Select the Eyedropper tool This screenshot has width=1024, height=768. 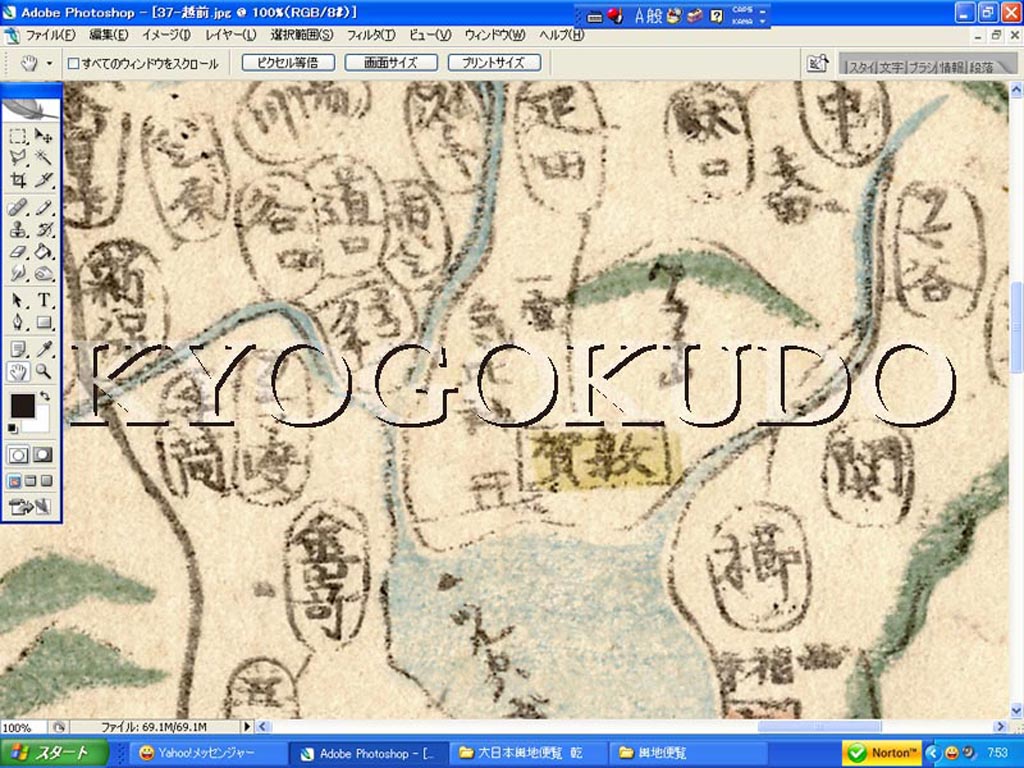[43, 350]
